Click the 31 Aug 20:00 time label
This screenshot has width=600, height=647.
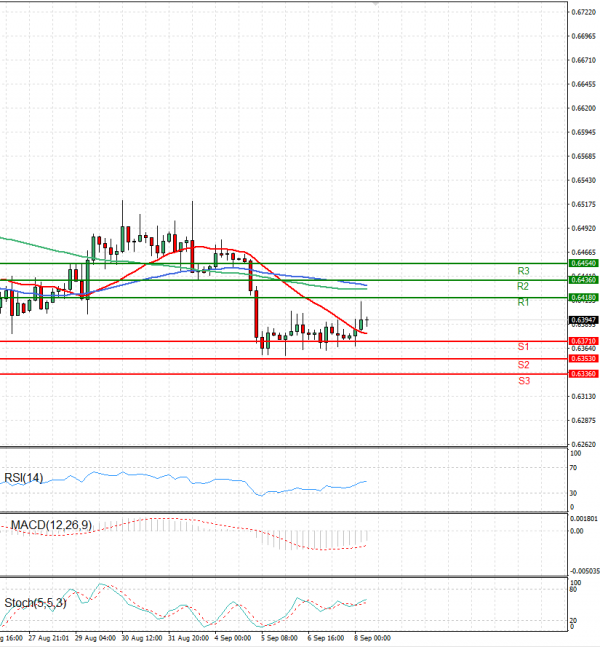189,638
